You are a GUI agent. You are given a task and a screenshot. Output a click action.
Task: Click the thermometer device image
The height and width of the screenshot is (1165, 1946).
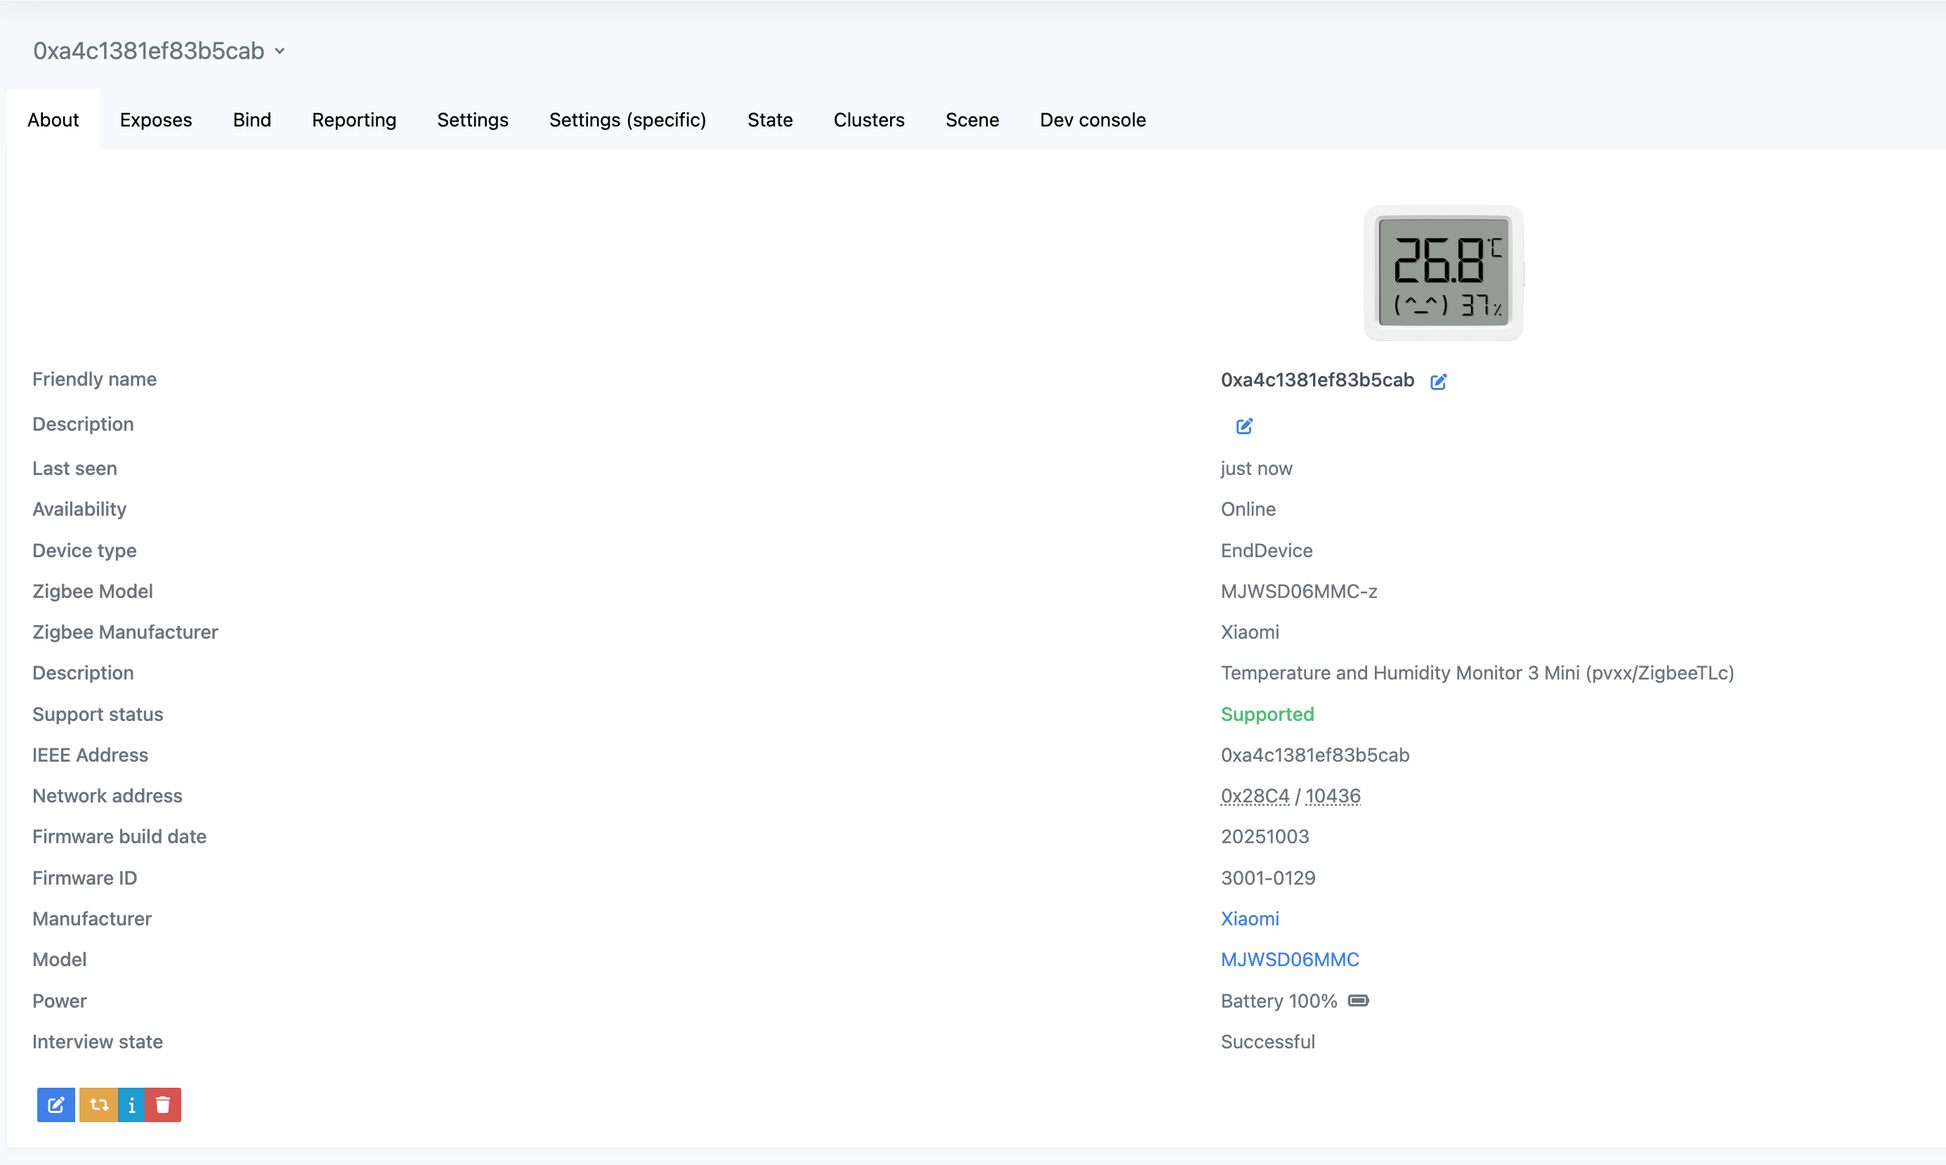pos(1443,272)
